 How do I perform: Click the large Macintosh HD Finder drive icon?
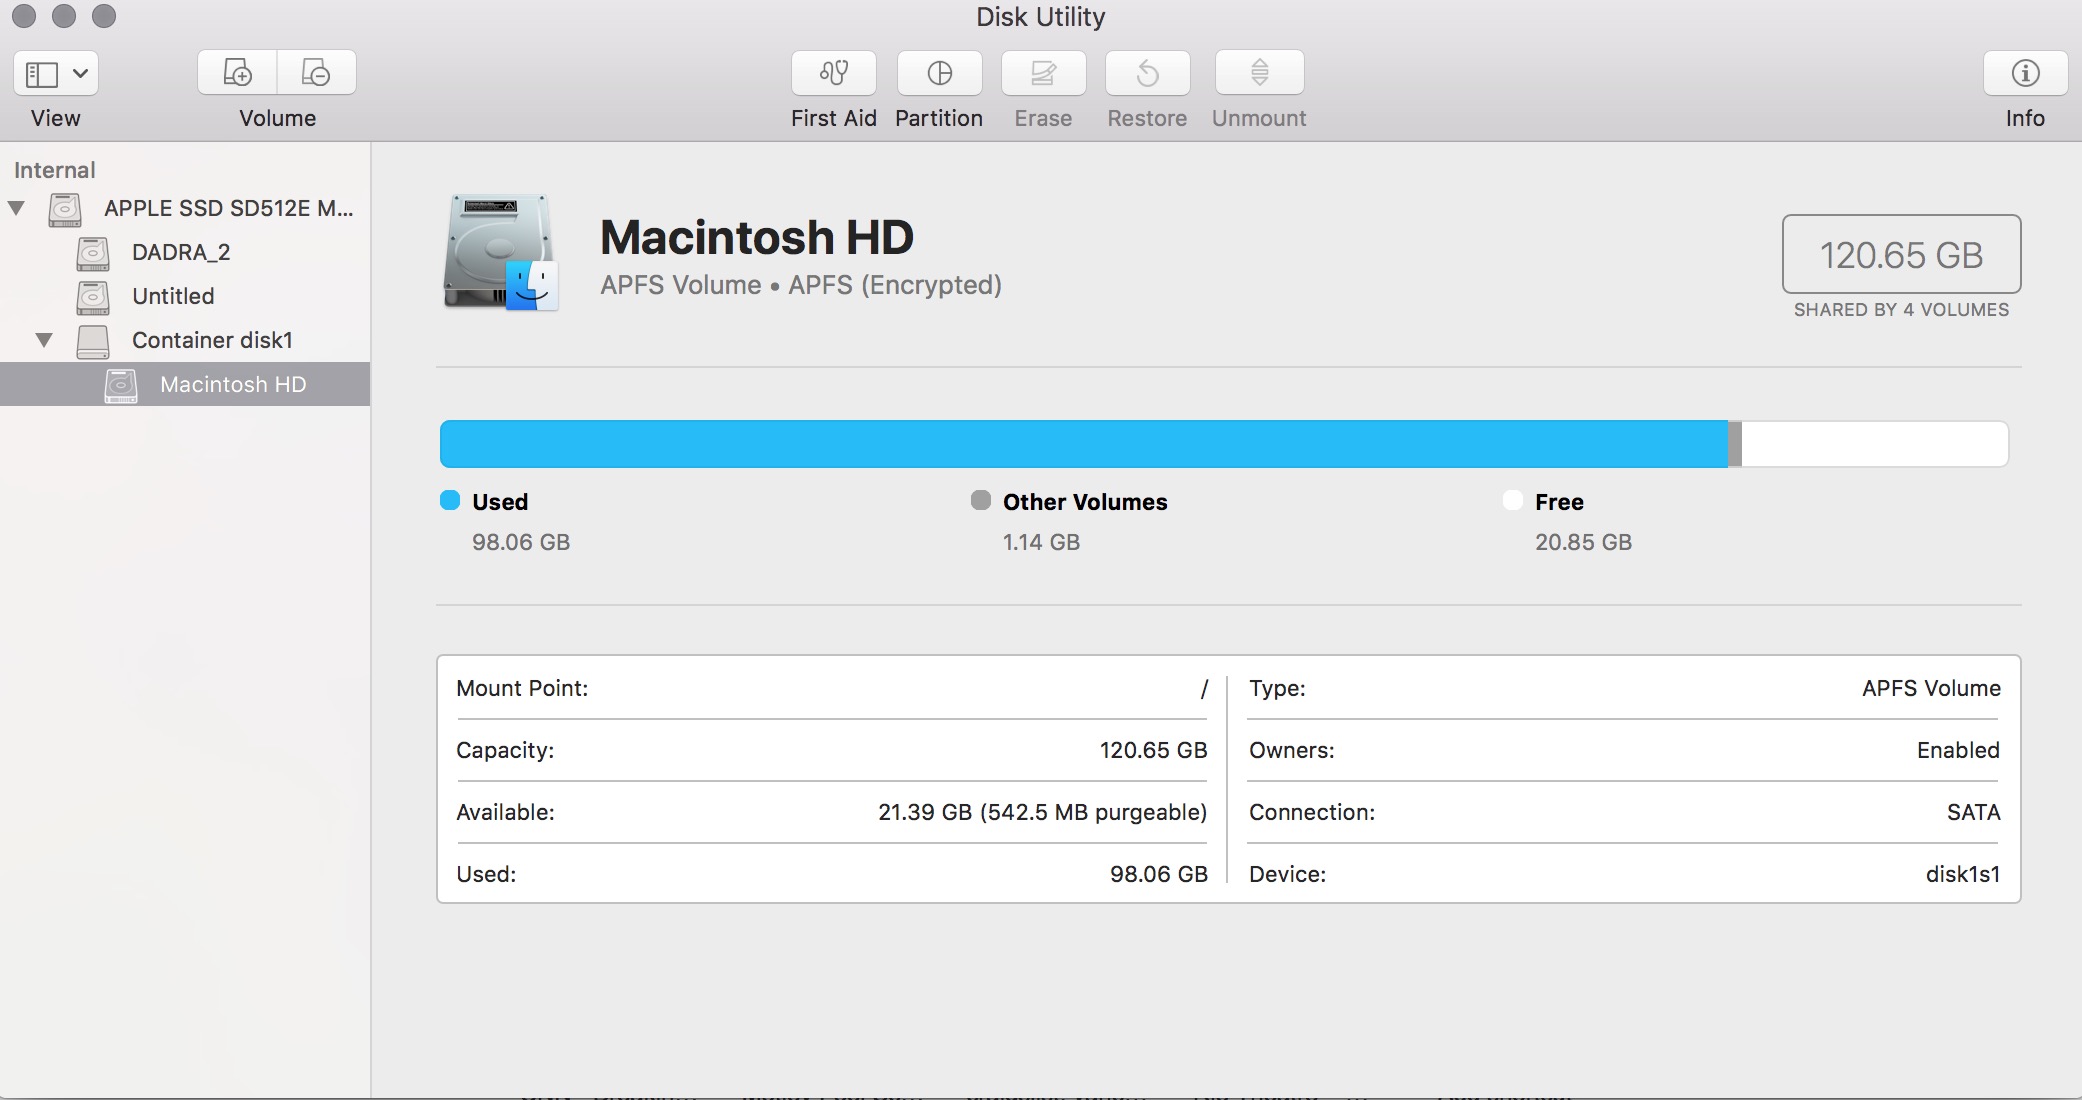[500, 252]
